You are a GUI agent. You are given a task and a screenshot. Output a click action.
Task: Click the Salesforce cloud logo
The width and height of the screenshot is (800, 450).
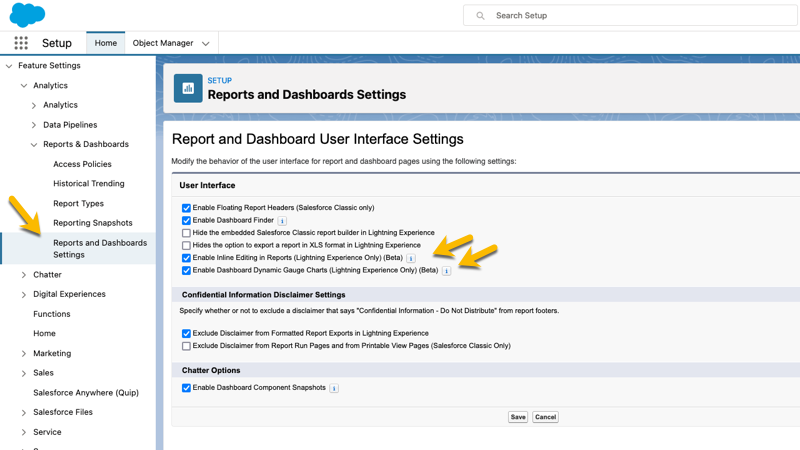[28, 14]
